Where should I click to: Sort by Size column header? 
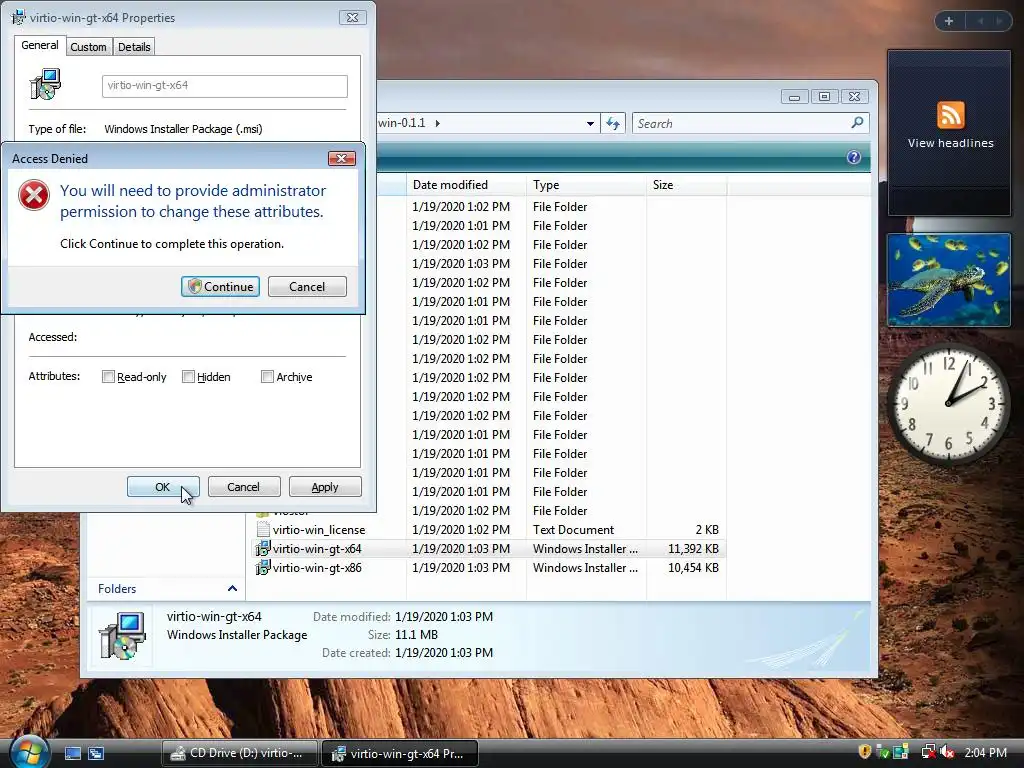[686, 185]
